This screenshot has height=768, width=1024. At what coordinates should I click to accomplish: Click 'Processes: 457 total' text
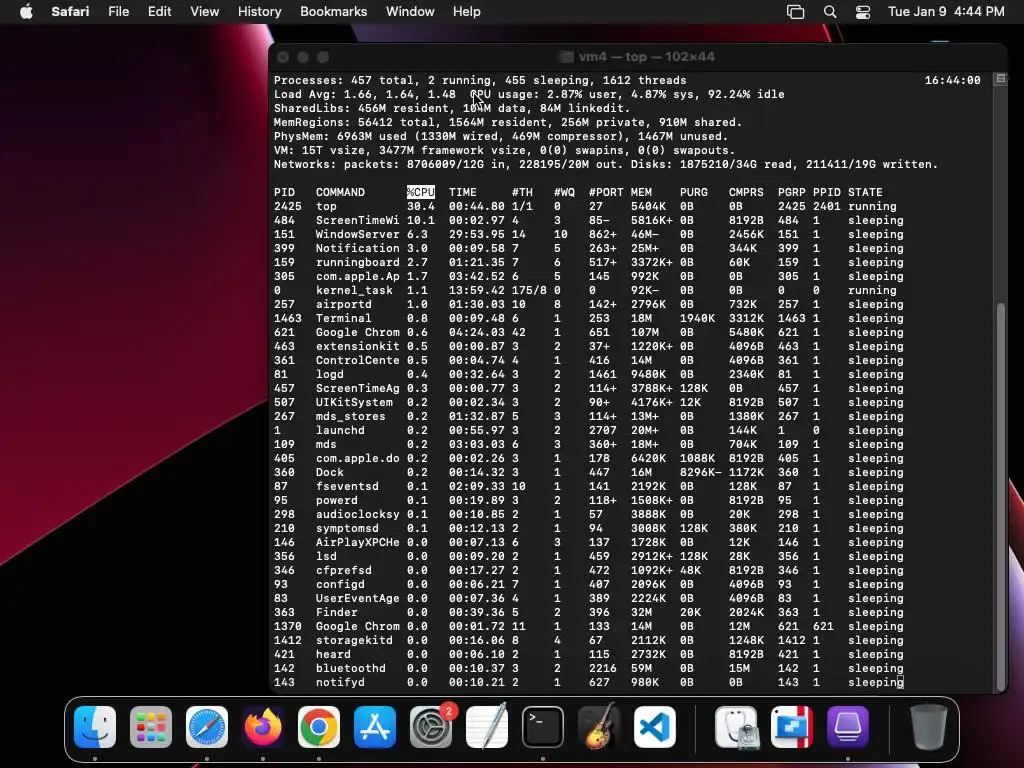(344, 80)
